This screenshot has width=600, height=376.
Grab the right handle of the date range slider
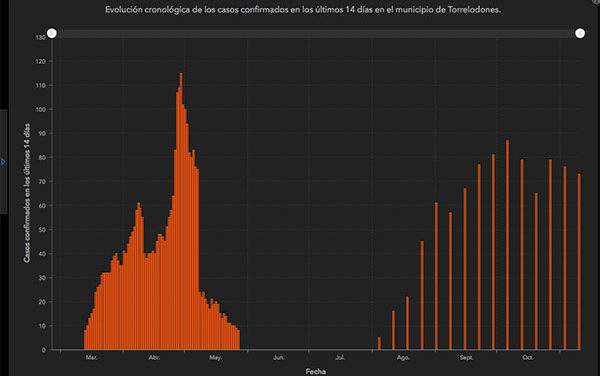coord(580,34)
